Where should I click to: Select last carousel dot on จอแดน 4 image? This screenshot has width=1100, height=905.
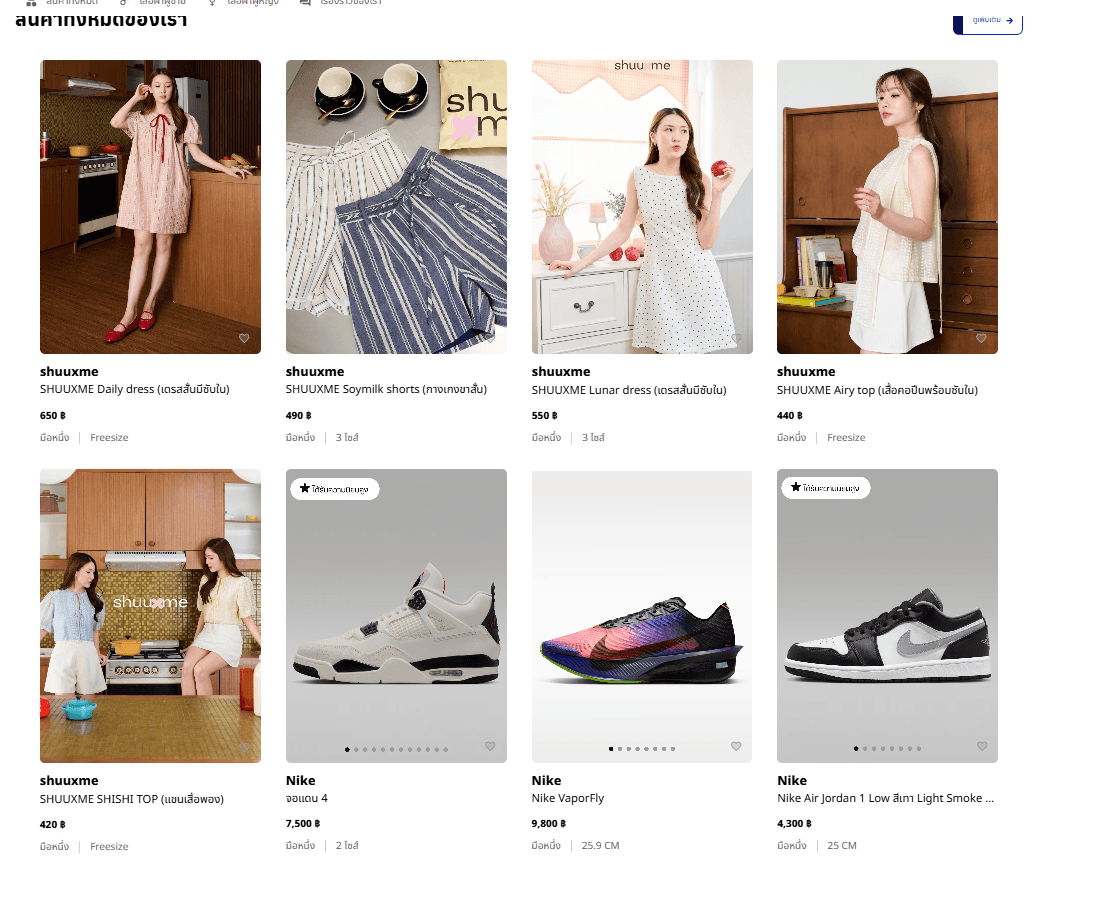(x=445, y=750)
